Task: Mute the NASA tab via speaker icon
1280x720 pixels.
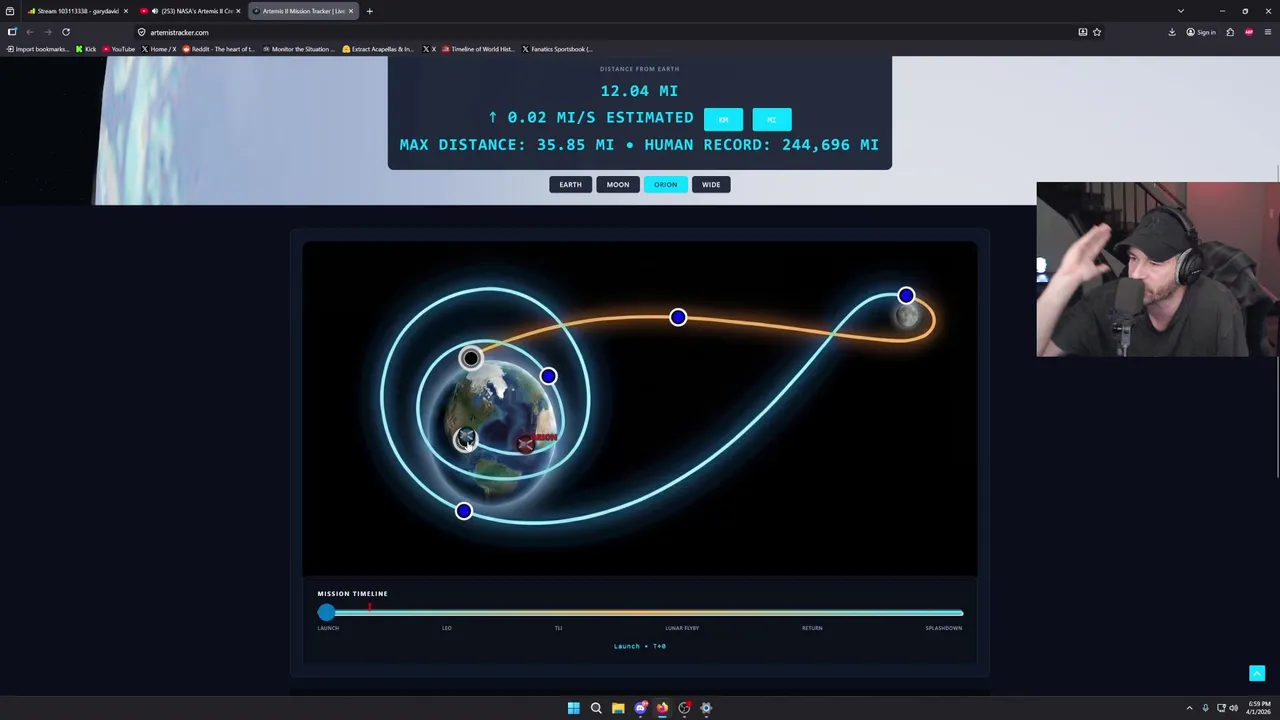Action: pos(155,11)
